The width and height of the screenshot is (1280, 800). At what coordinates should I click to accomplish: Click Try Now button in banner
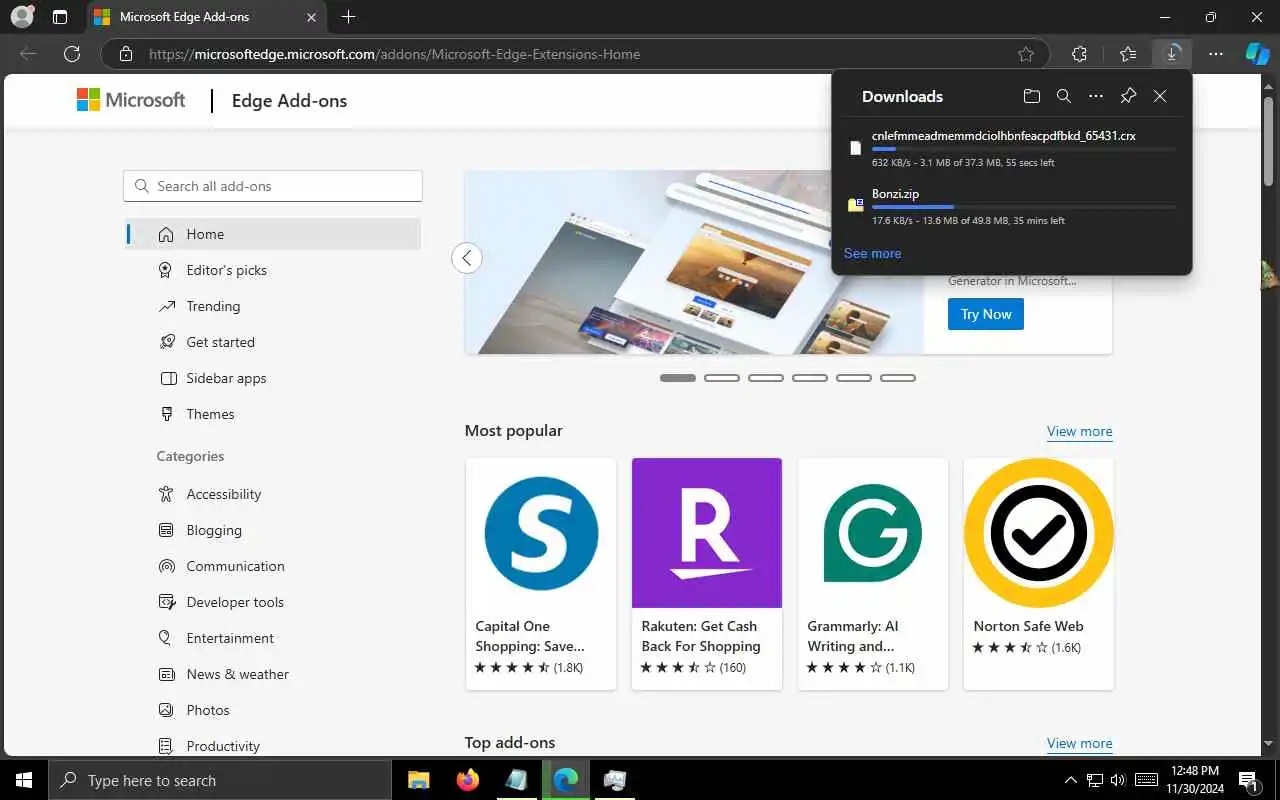[986, 314]
